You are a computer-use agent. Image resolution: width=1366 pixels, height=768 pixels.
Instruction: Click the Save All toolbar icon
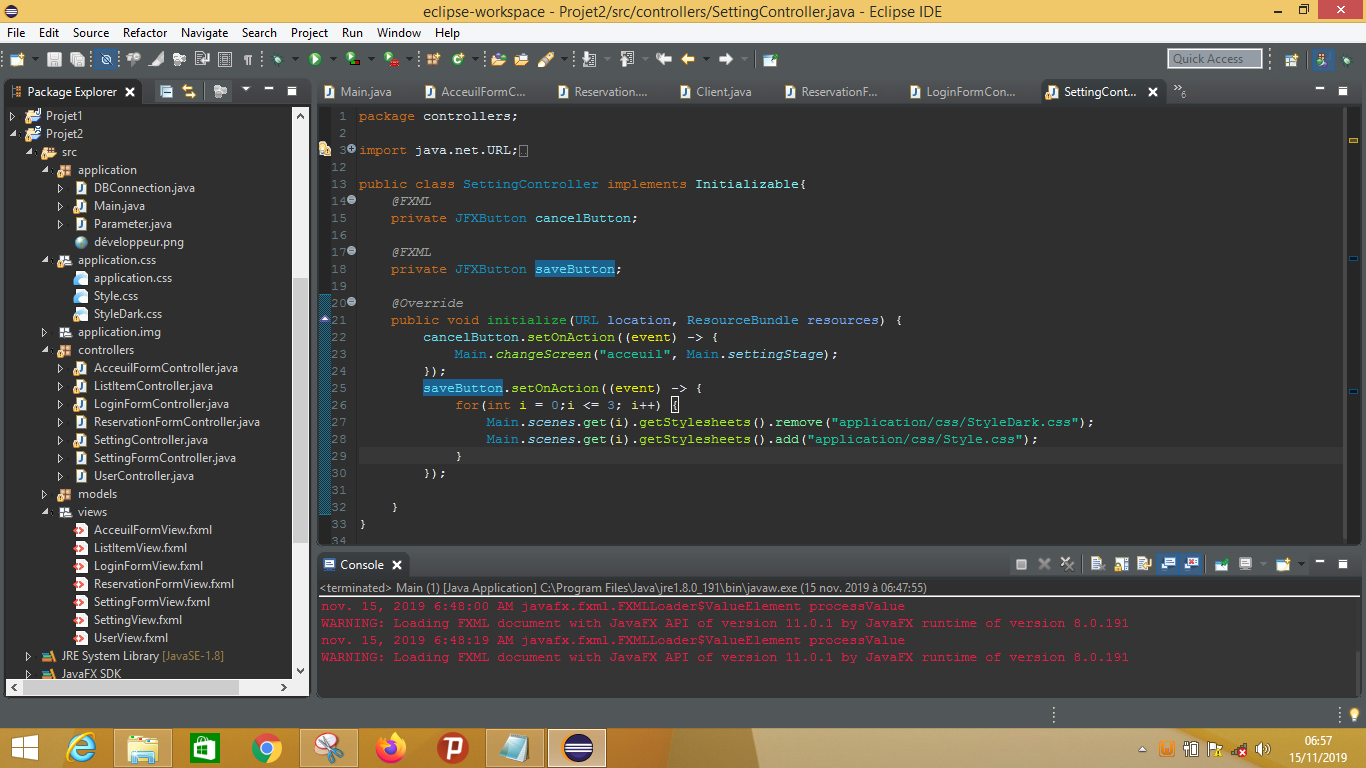(77, 59)
